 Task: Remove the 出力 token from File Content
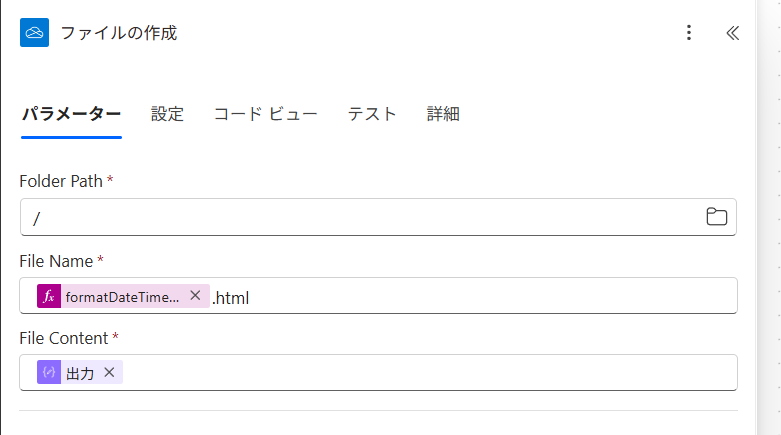(x=109, y=373)
